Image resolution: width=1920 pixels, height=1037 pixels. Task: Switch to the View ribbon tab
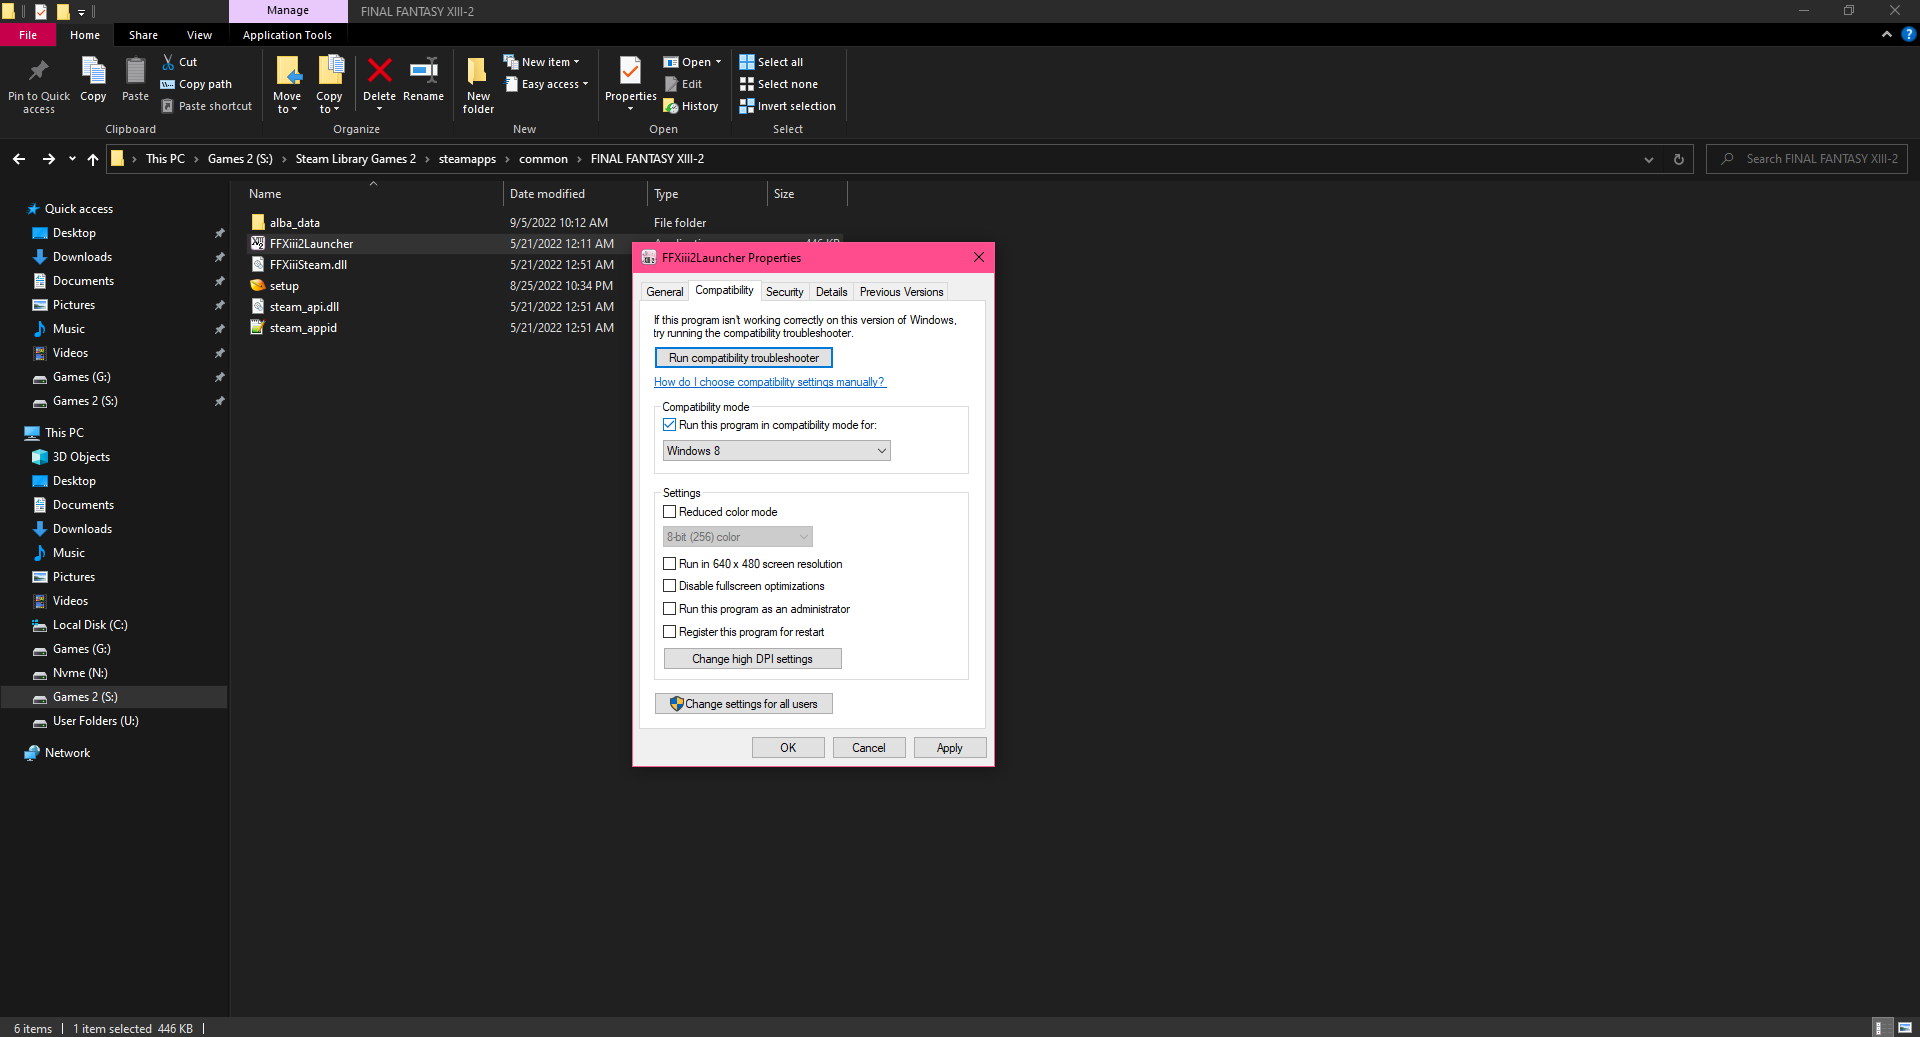click(x=199, y=35)
